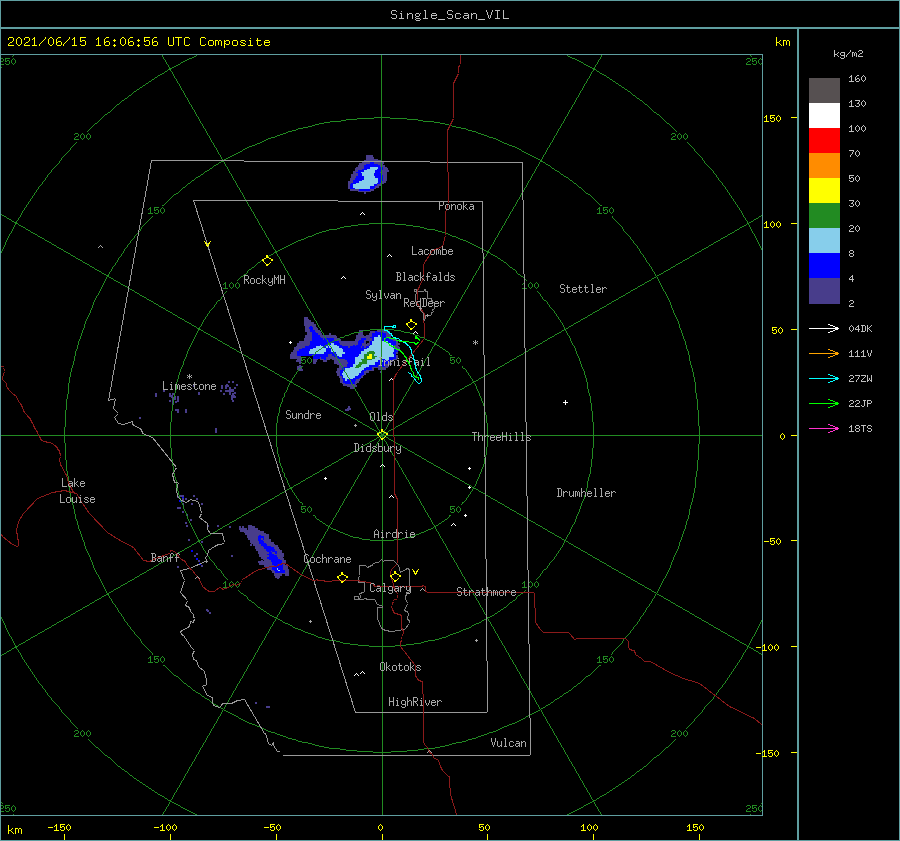Click the kg/m2 unit label
This screenshot has width=900, height=841.
click(848, 54)
